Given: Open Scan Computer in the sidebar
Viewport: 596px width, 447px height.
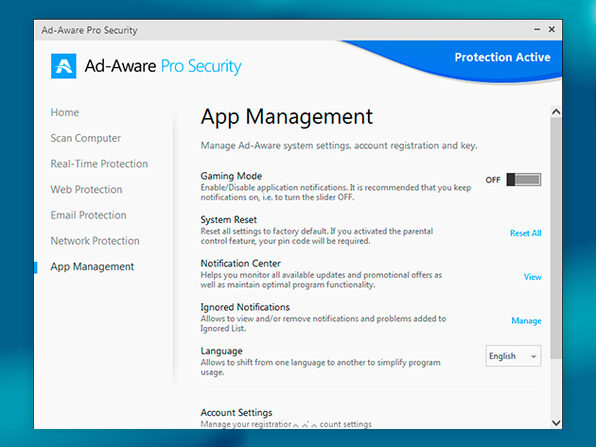Looking at the screenshot, I should tap(86, 138).
